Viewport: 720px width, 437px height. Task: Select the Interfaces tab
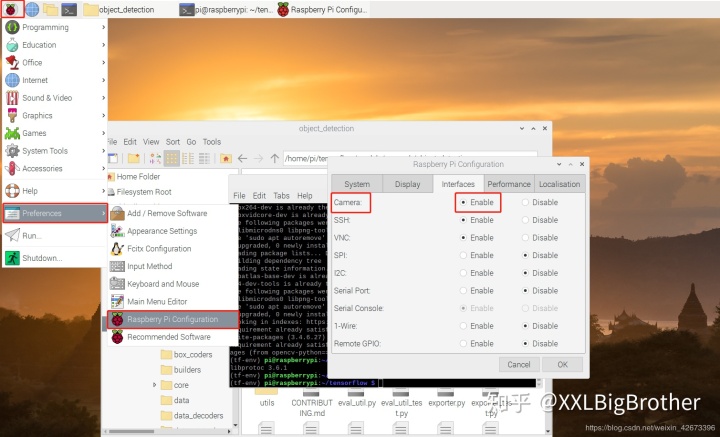coord(458,184)
